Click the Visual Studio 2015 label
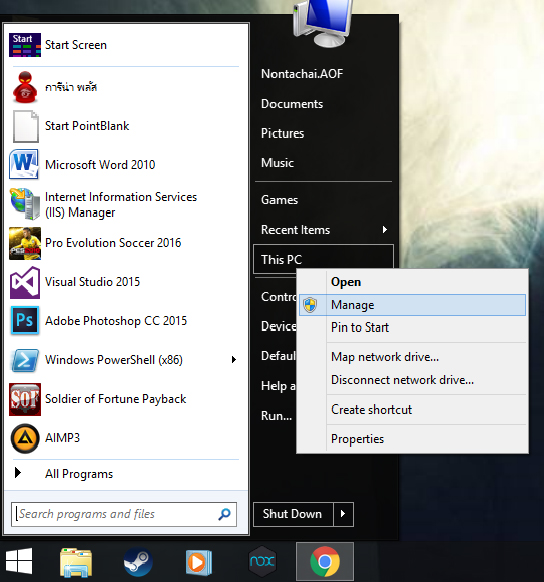Image resolution: width=544 pixels, height=582 pixels. 92,282
